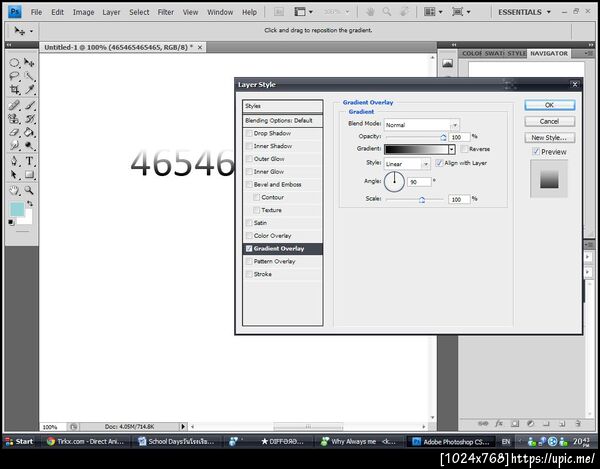This screenshot has height=469, width=600.
Task: Select the History Brush tool
Action: (29, 119)
